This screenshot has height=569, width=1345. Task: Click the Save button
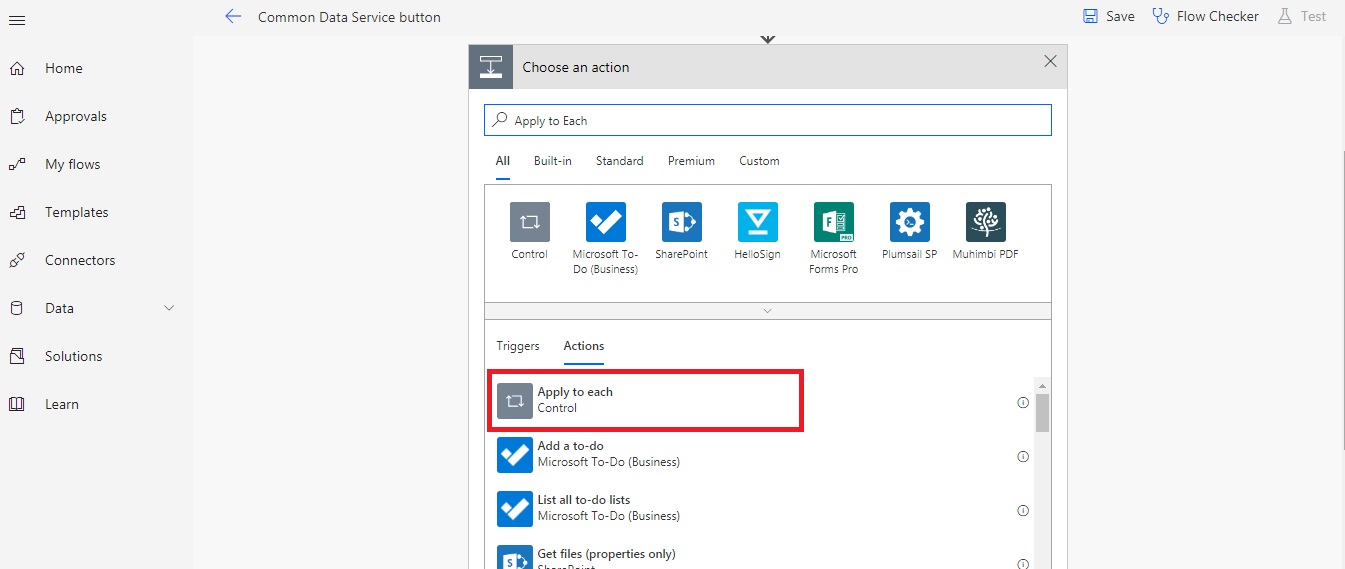pos(1109,16)
